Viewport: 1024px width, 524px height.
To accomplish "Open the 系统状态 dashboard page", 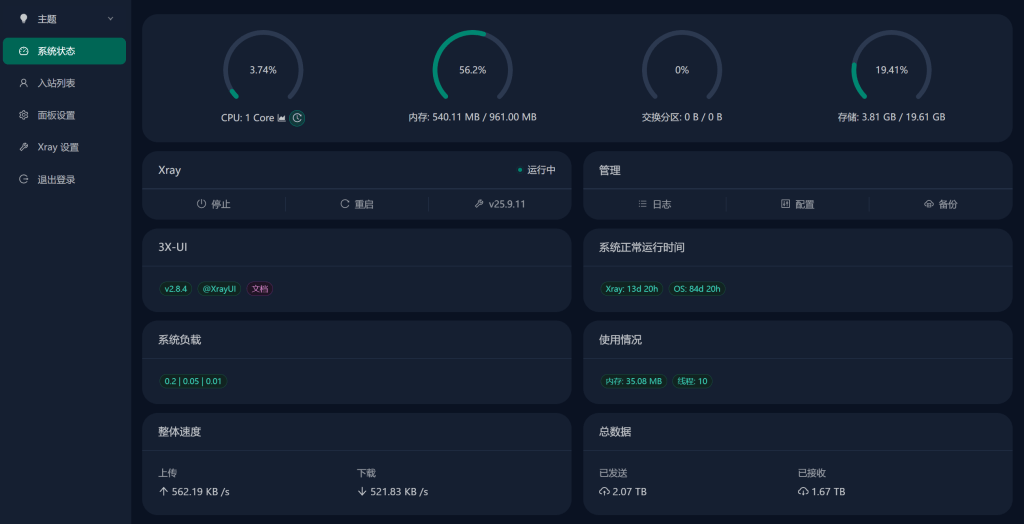I will click(x=64, y=51).
